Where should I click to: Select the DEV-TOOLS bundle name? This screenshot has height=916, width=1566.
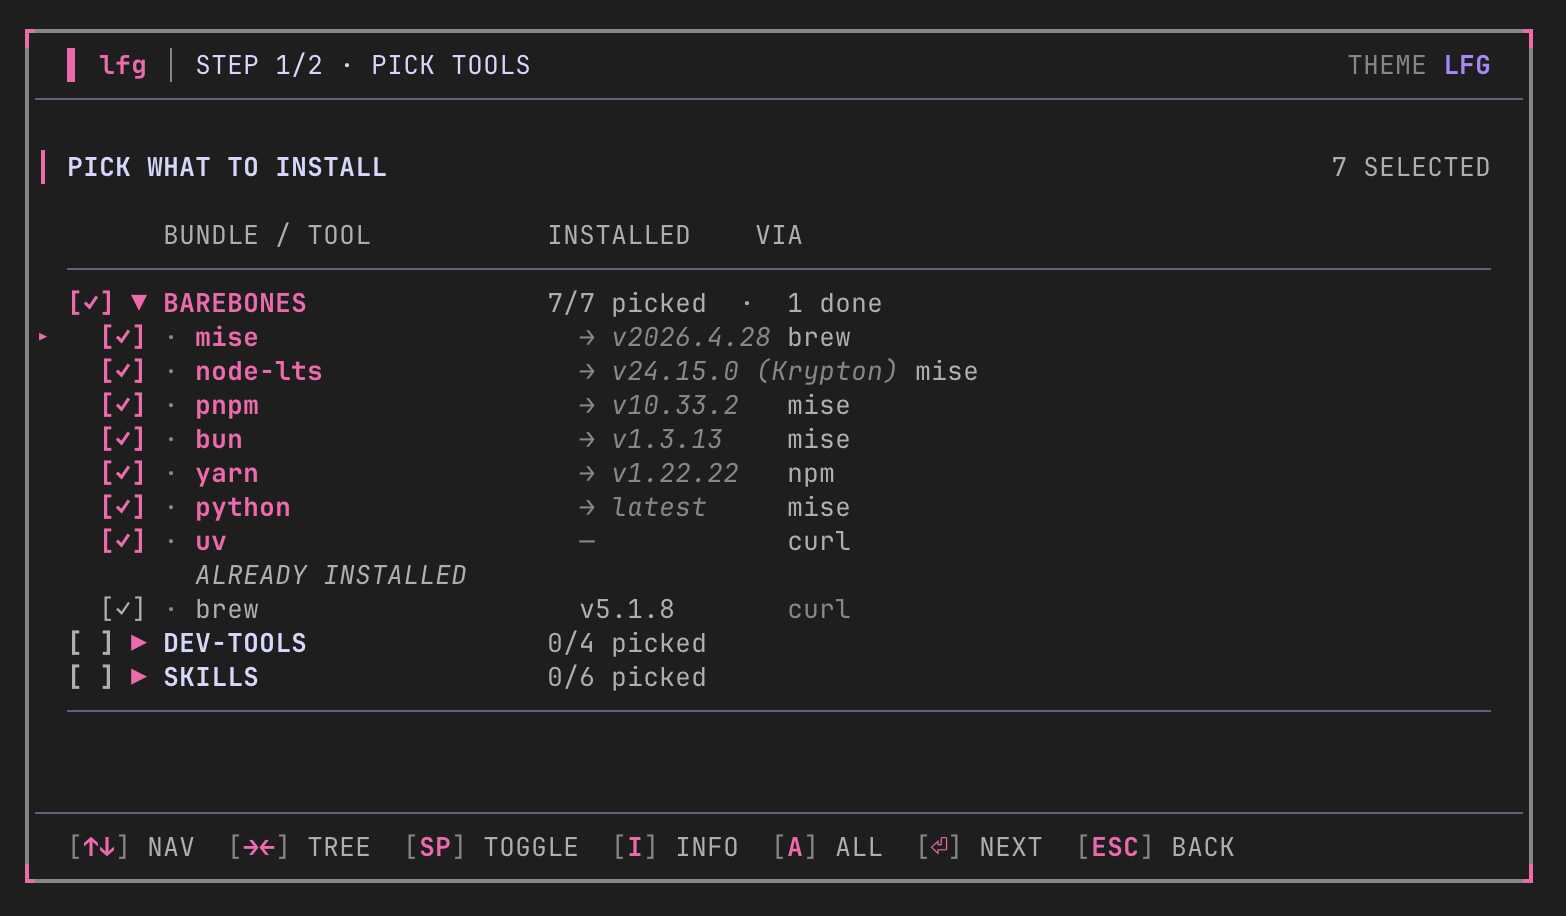(x=235, y=643)
